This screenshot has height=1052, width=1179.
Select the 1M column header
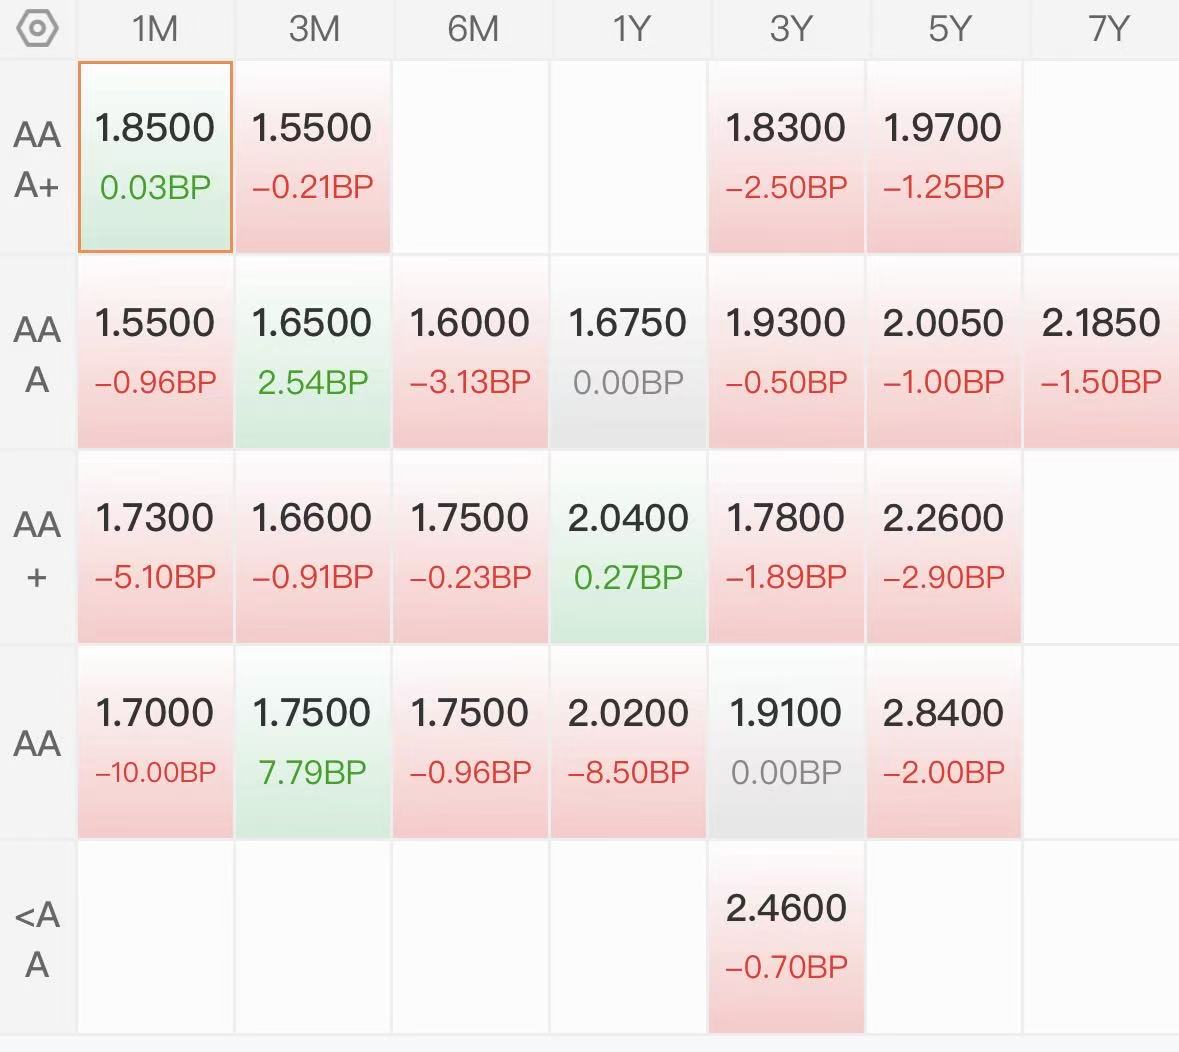tap(155, 29)
